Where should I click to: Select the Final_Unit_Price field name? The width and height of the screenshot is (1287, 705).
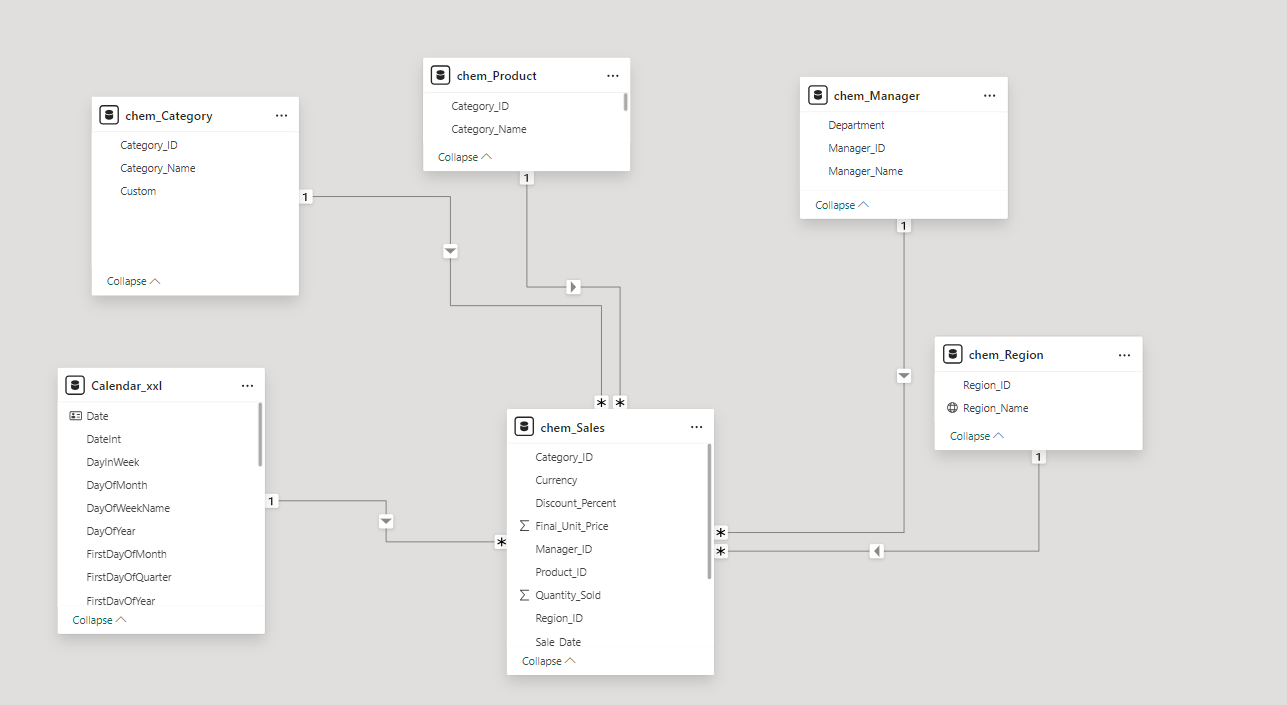pyautogui.click(x=572, y=526)
